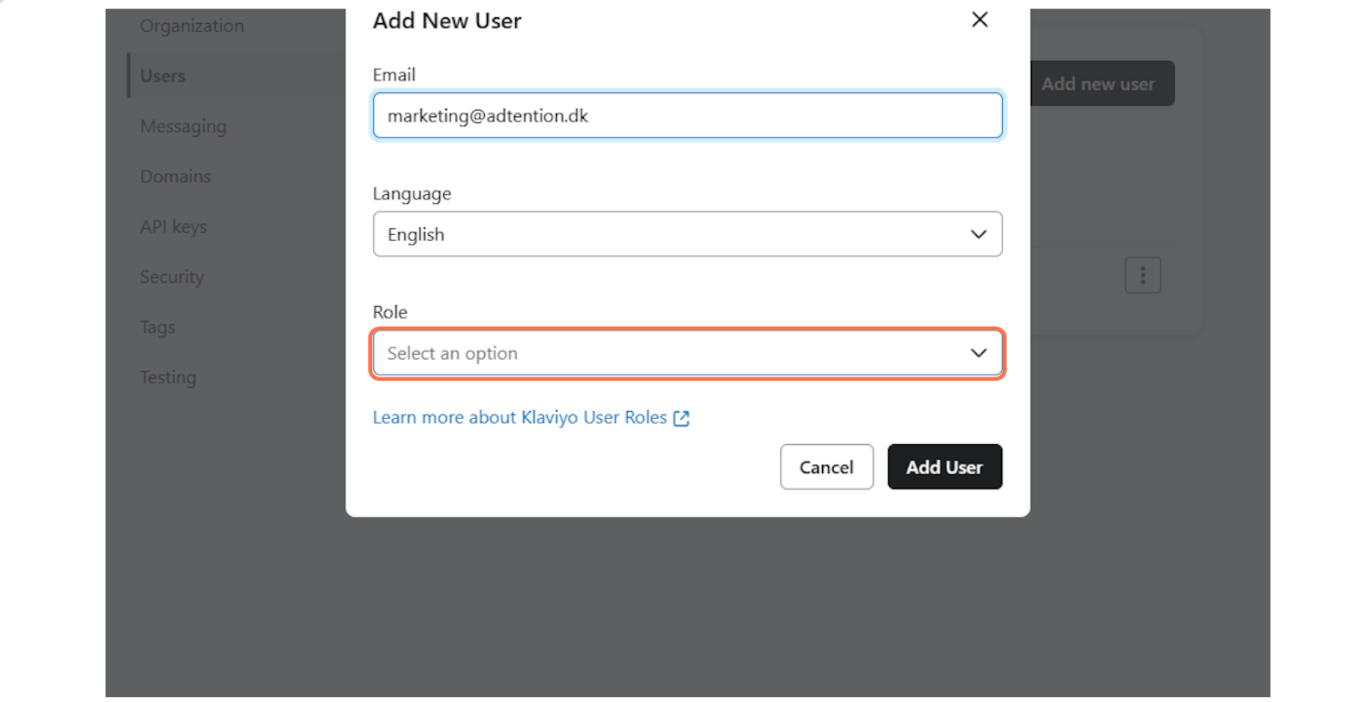Screen dimensions: 1370x702
Task: Open the API keys section
Action: point(173,227)
